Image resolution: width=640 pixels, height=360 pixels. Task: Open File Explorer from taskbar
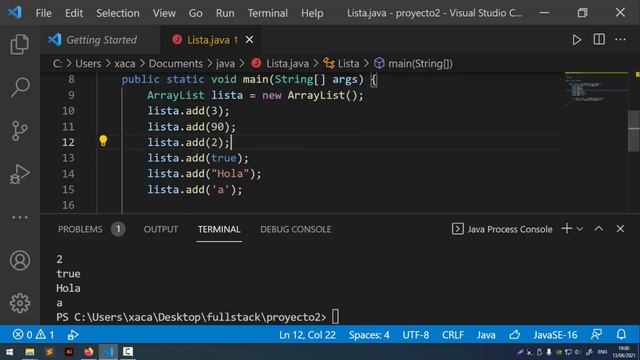(x=29, y=352)
